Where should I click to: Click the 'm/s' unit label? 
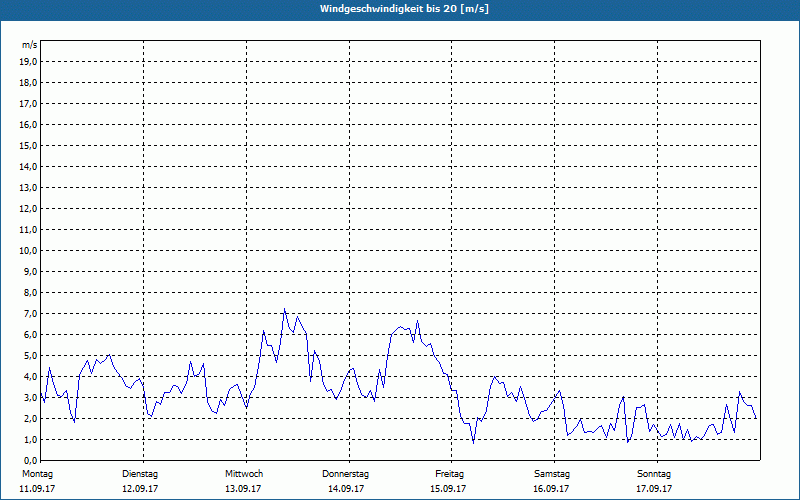30,45
